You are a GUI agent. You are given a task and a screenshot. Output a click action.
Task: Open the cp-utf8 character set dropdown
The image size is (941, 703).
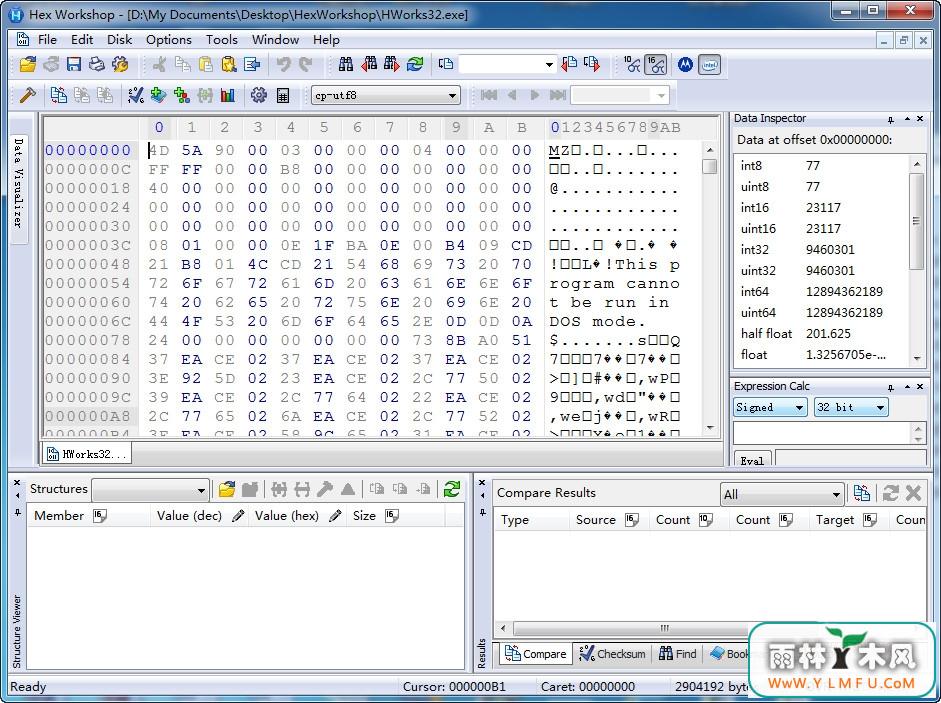452,95
